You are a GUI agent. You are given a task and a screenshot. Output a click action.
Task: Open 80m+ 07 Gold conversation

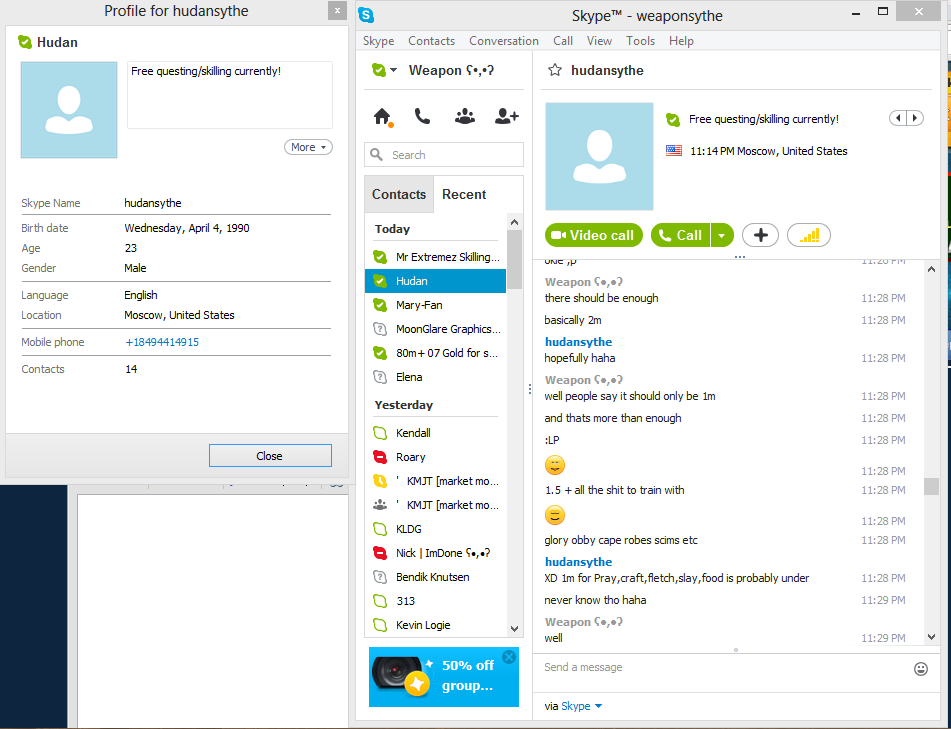click(435, 353)
